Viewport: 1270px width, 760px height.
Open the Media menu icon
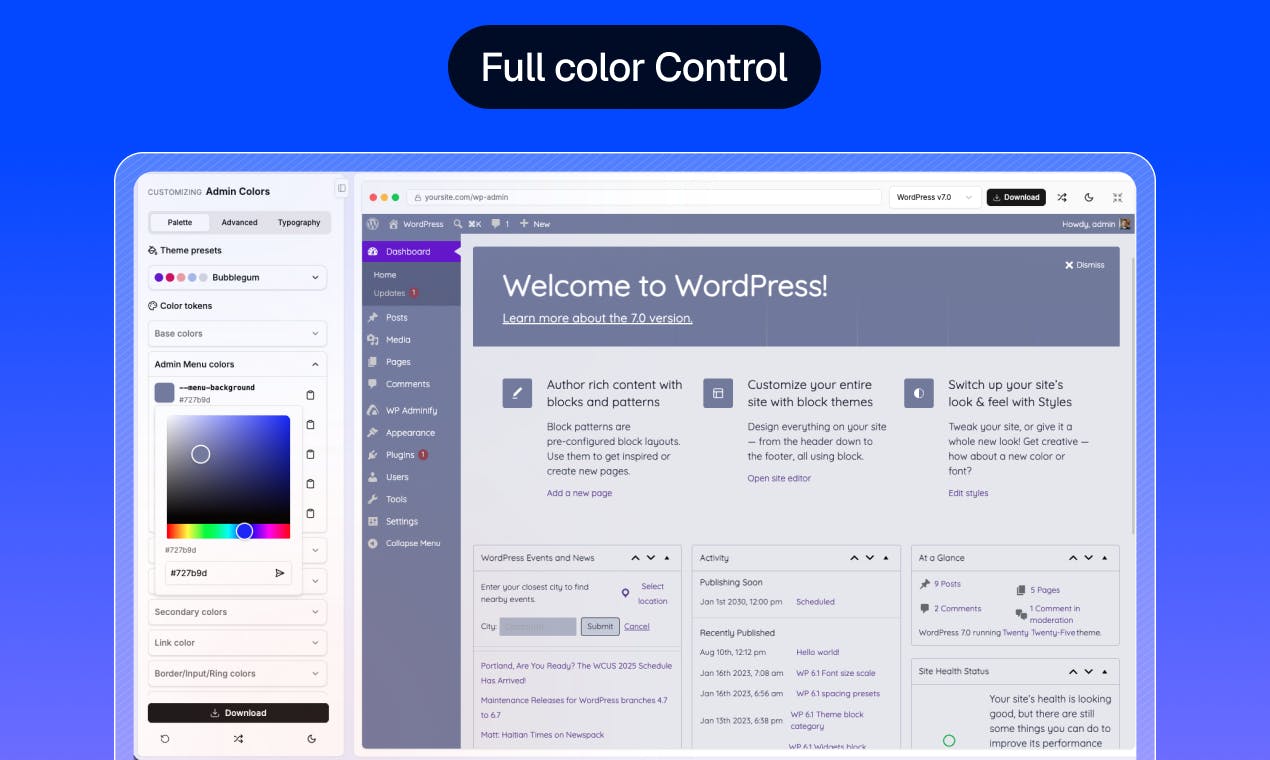click(x=373, y=340)
